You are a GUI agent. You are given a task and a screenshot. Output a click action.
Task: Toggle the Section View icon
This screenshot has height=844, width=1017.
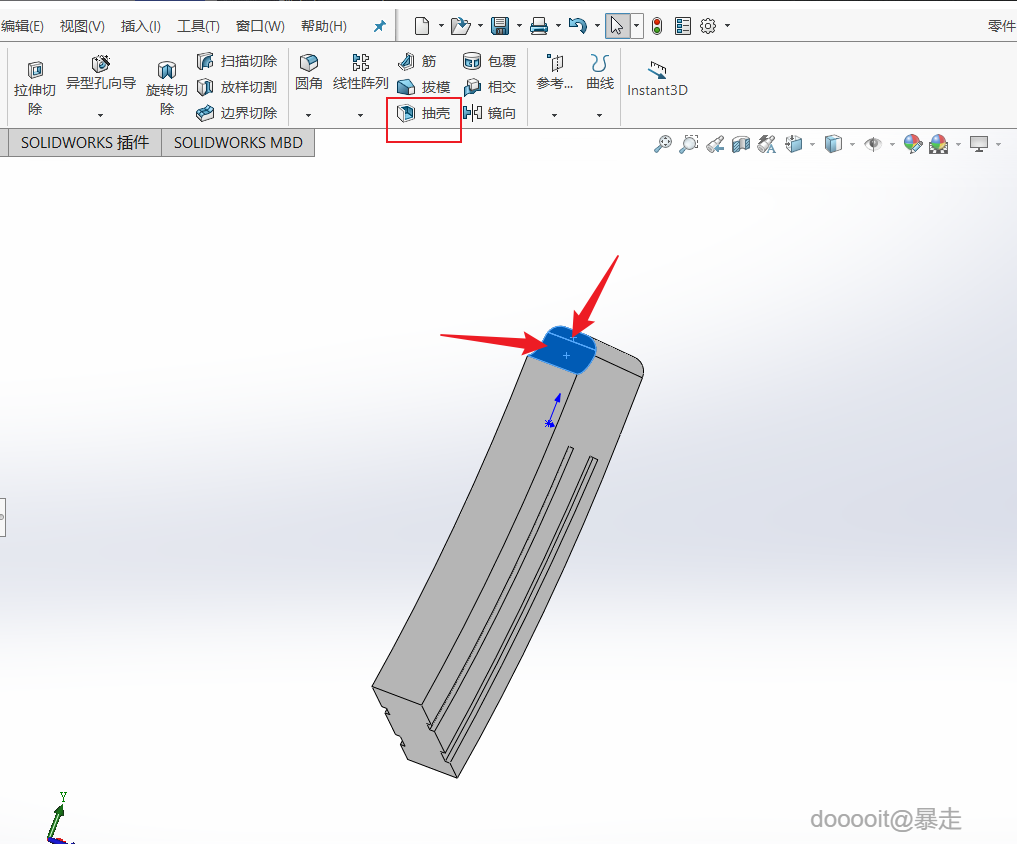741,144
